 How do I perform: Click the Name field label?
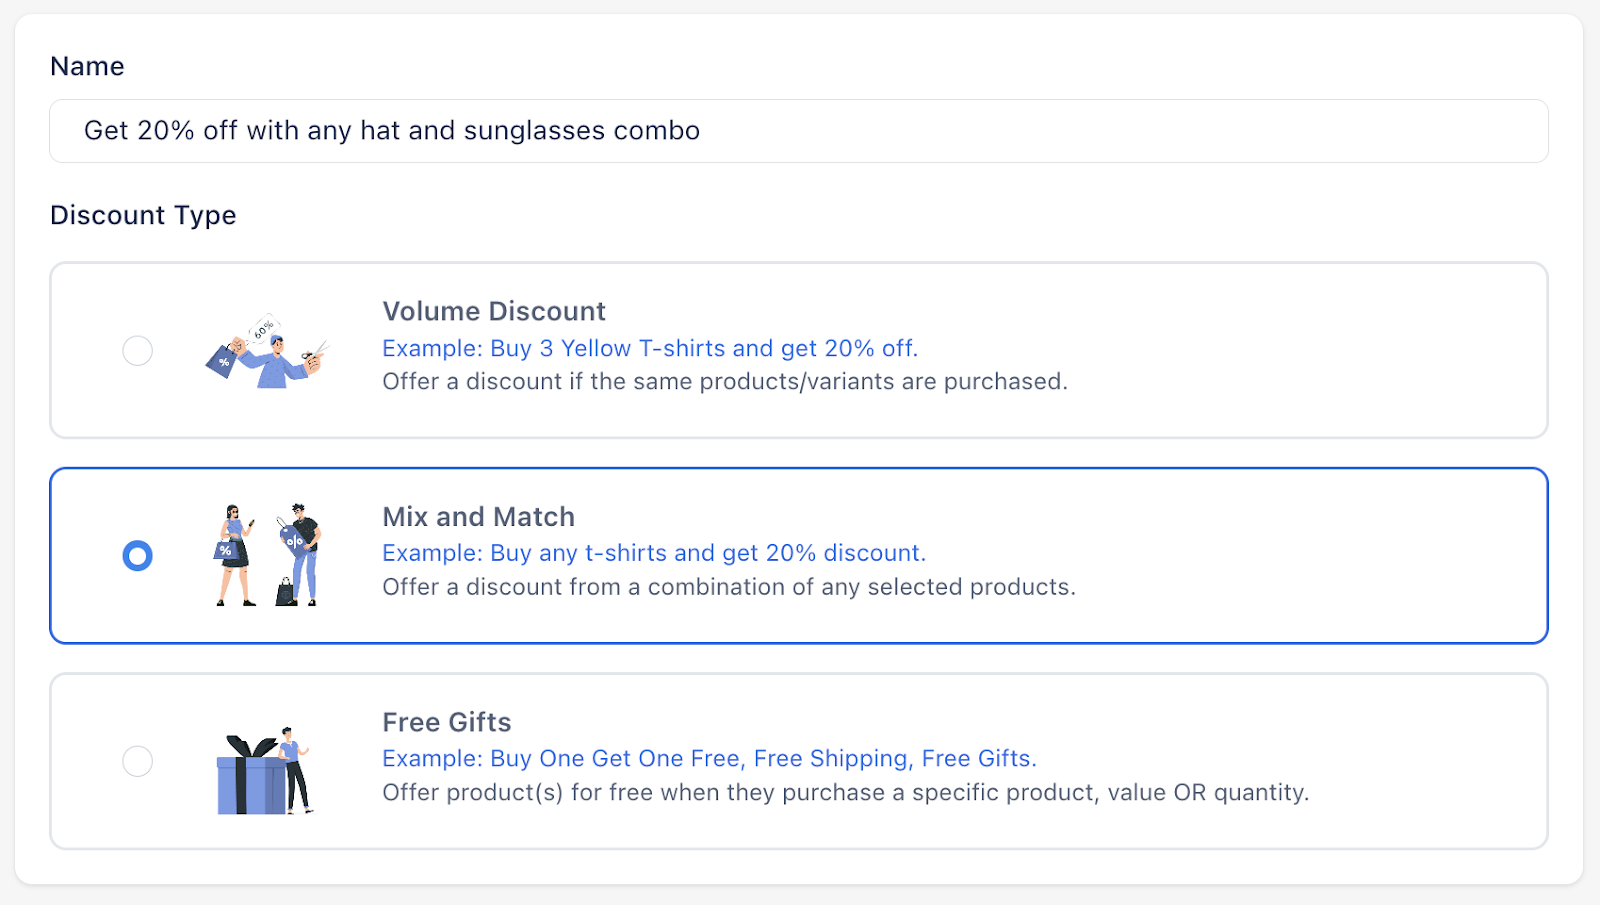tap(87, 67)
